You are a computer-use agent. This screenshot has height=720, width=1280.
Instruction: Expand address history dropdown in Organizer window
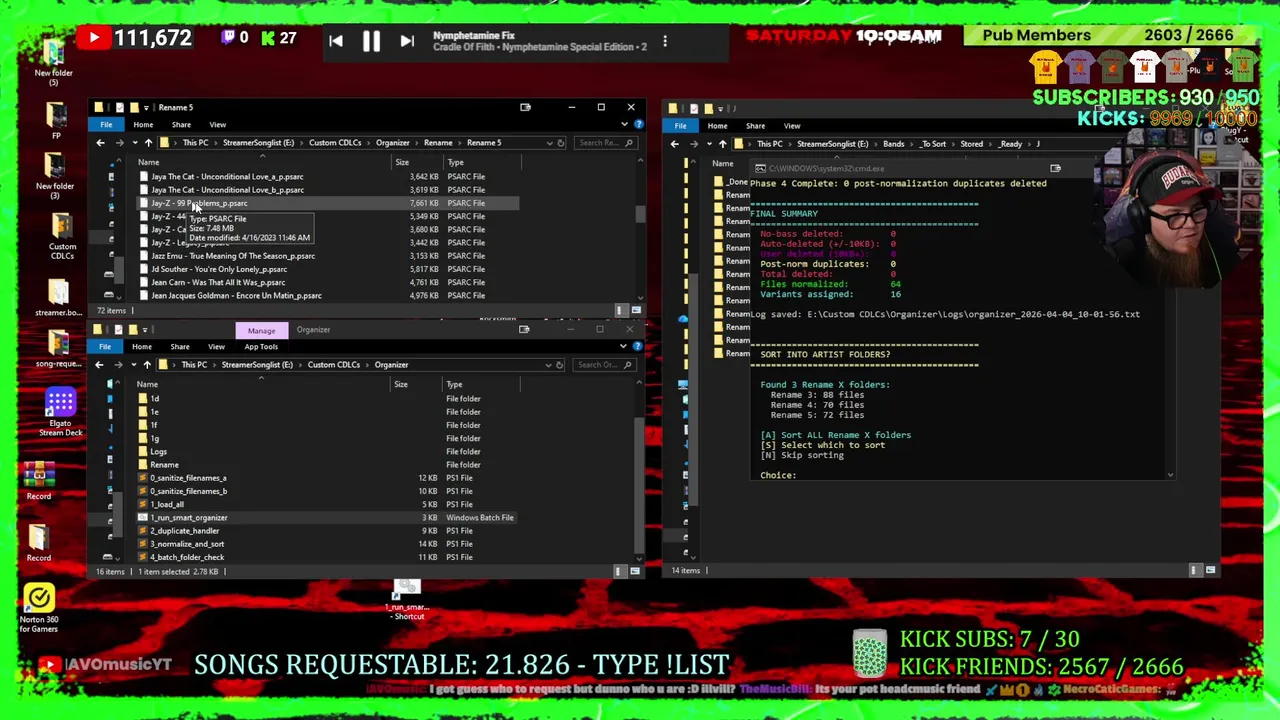point(547,365)
